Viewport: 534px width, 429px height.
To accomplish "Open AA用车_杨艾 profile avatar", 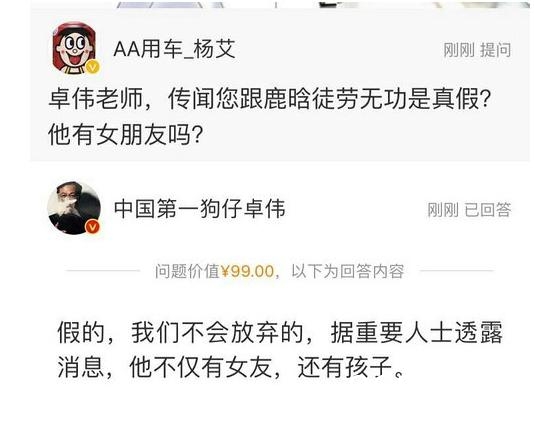I will 75,48.
